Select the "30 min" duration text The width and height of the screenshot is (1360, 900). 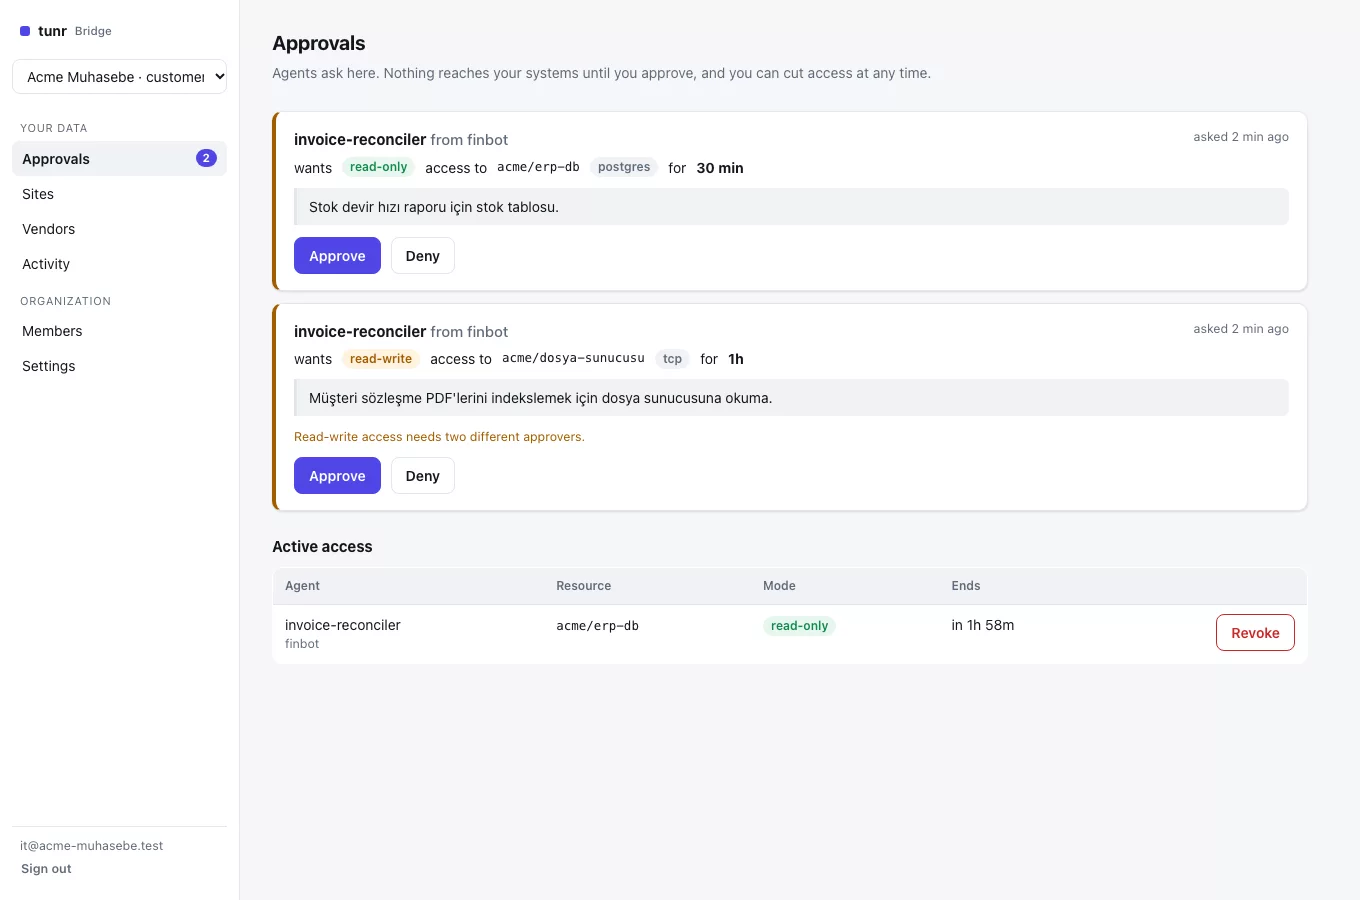720,168
